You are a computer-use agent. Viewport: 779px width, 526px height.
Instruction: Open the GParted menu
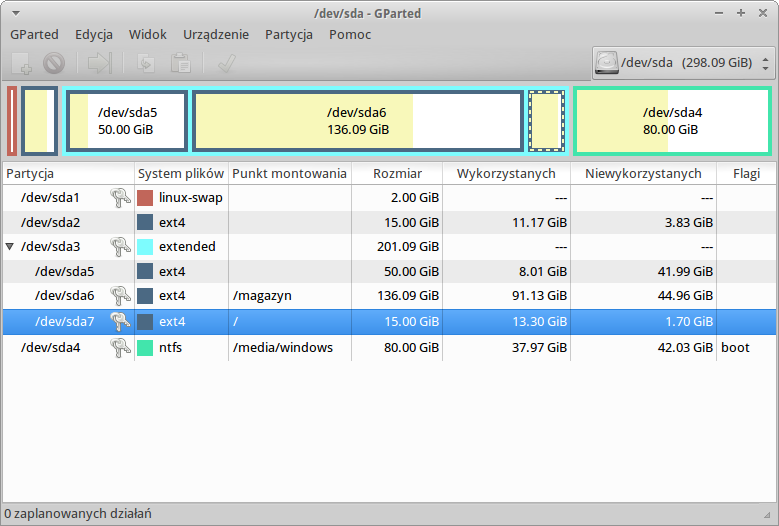[x=34, y=35]
